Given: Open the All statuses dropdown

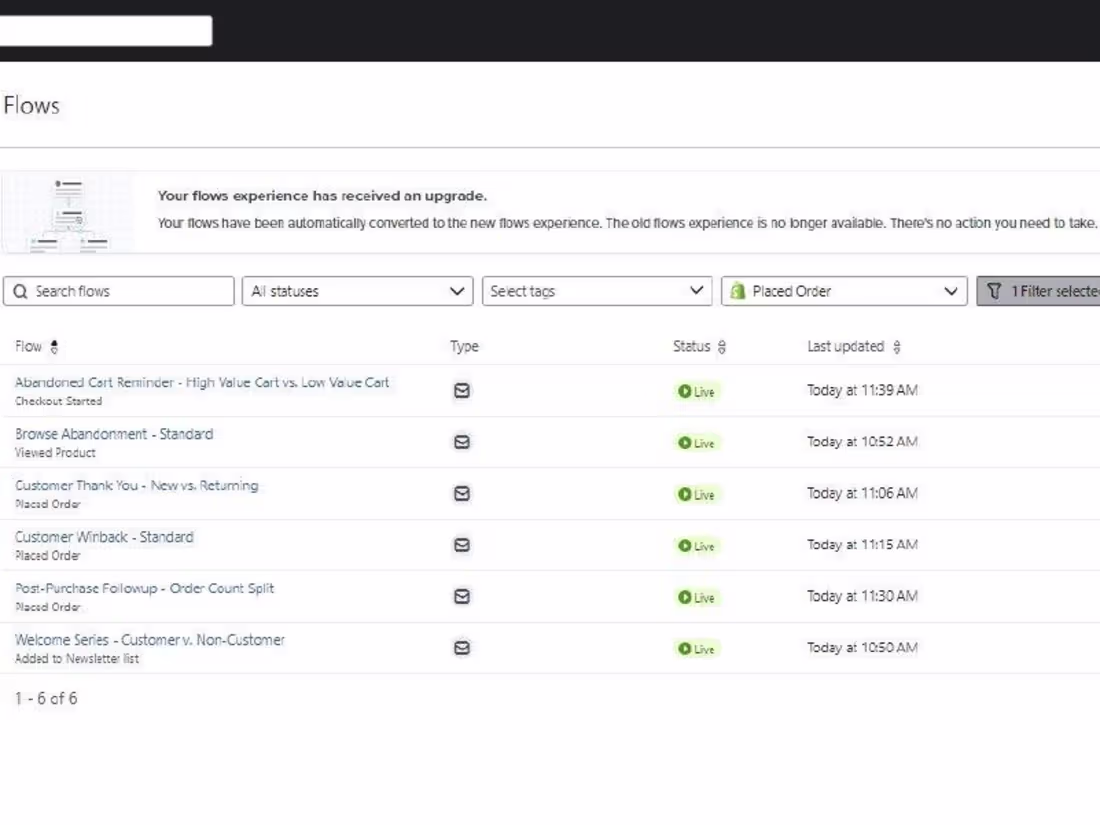Looking at the screenshot, I should coord(357,291).
